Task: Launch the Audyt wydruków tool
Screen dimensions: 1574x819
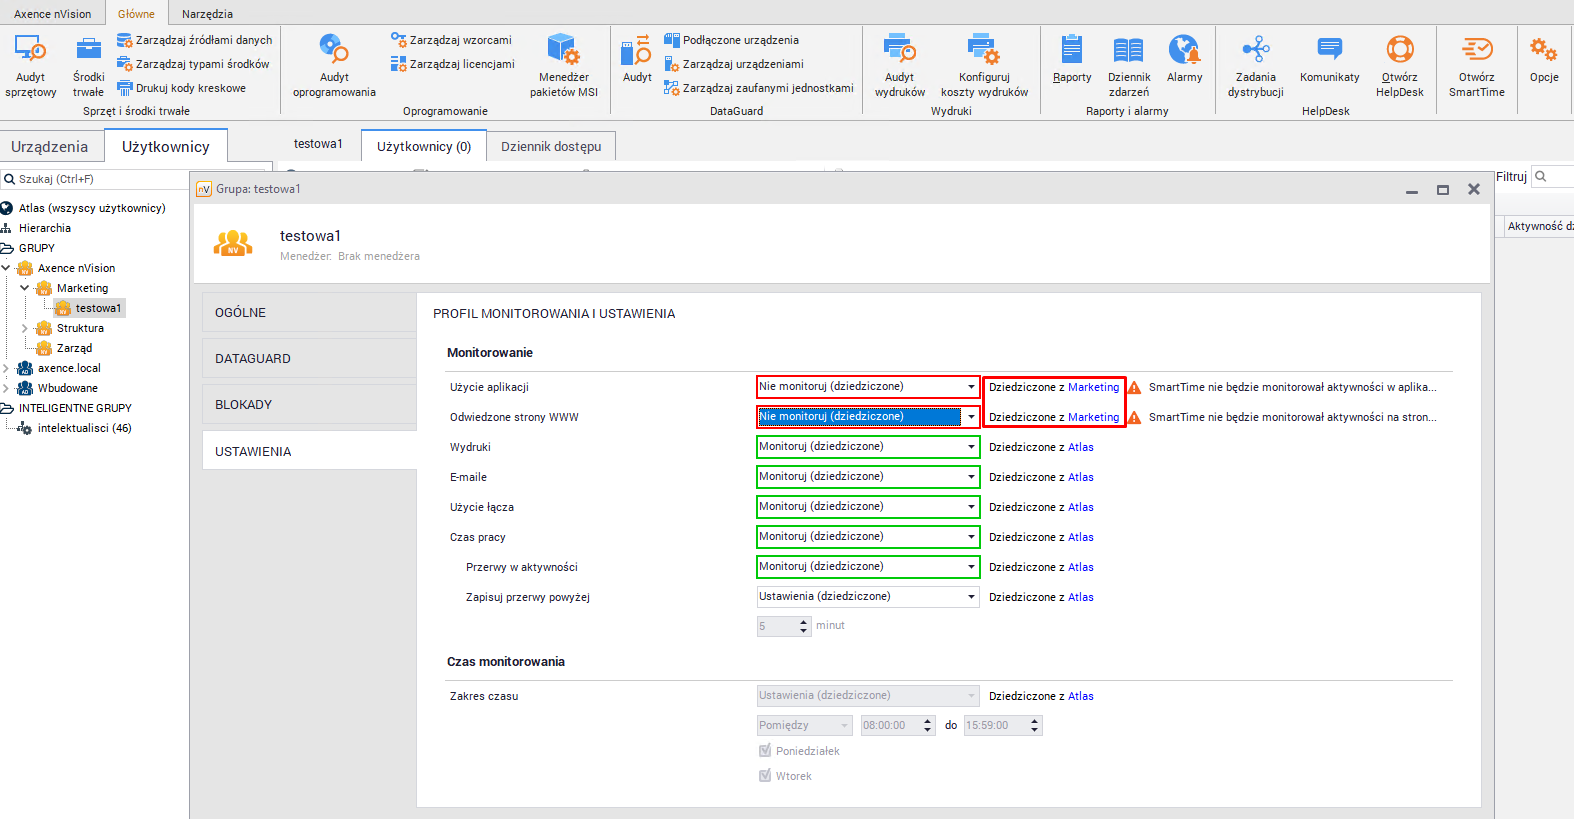Action: click(899, 50)
